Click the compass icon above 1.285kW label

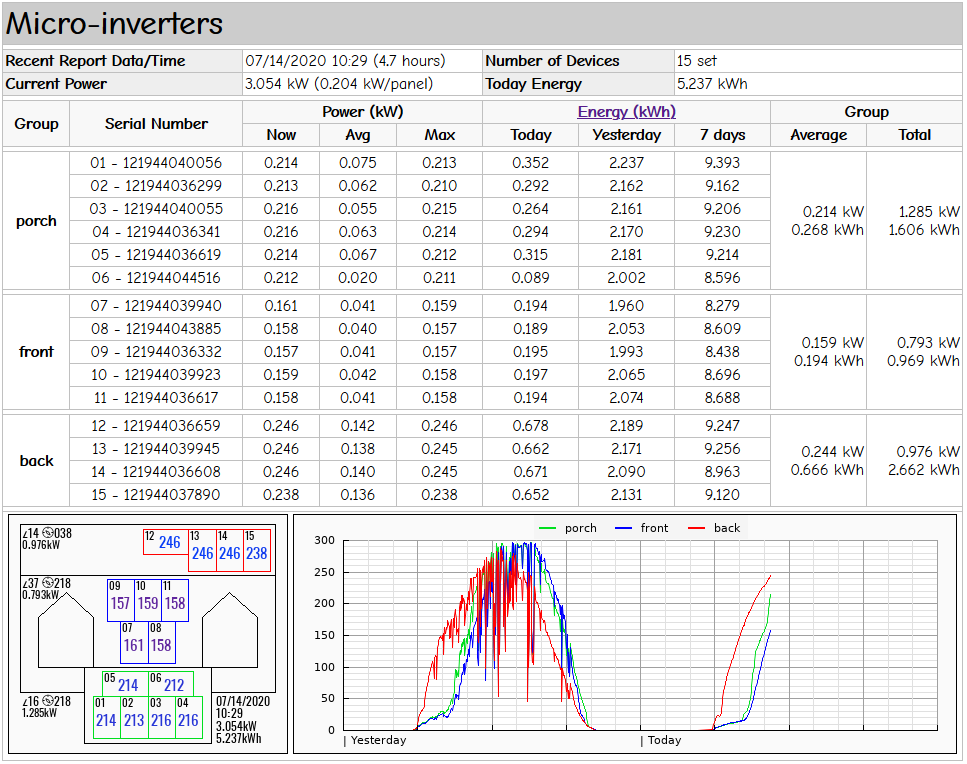[47, 701]
